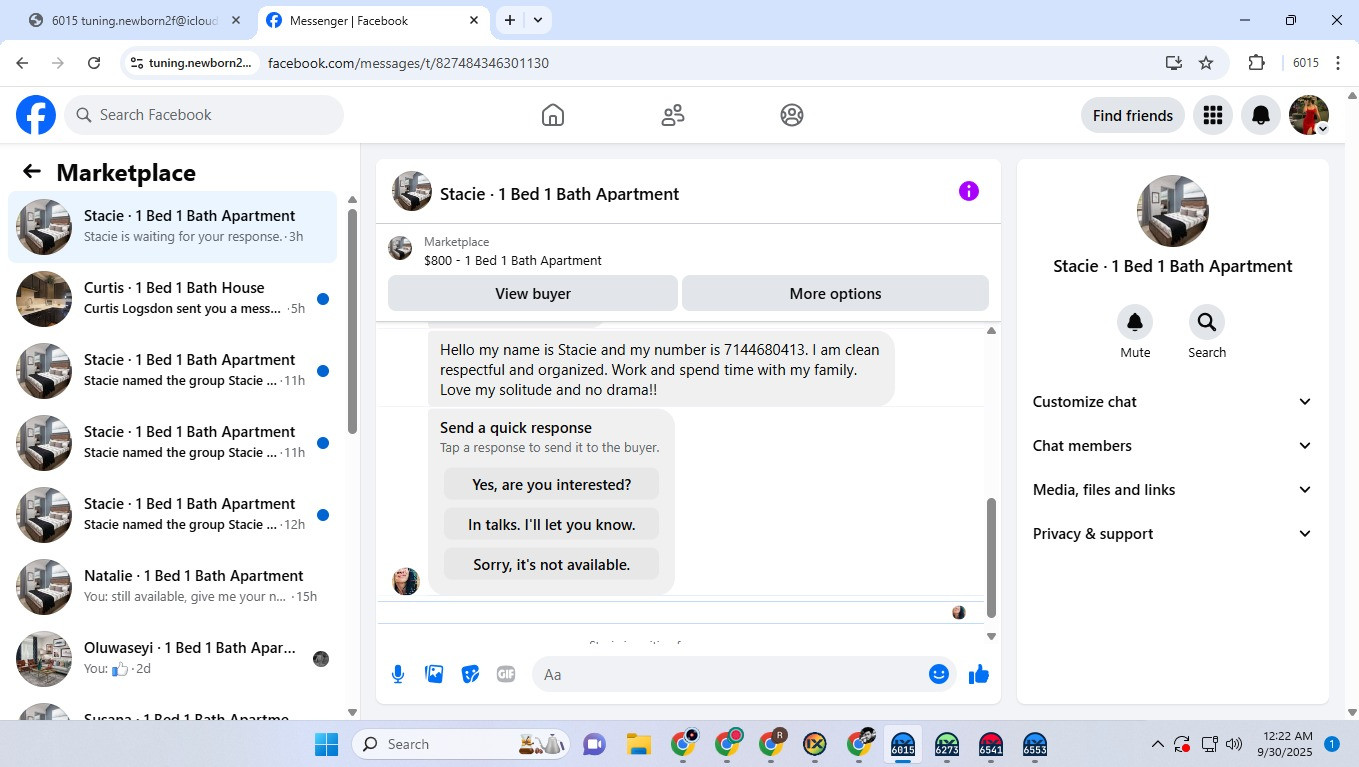This screenshot has height=767, width=1359.
Task: Send quick reply "Yes, are you interested?"
Action: (x=551, y=485)
